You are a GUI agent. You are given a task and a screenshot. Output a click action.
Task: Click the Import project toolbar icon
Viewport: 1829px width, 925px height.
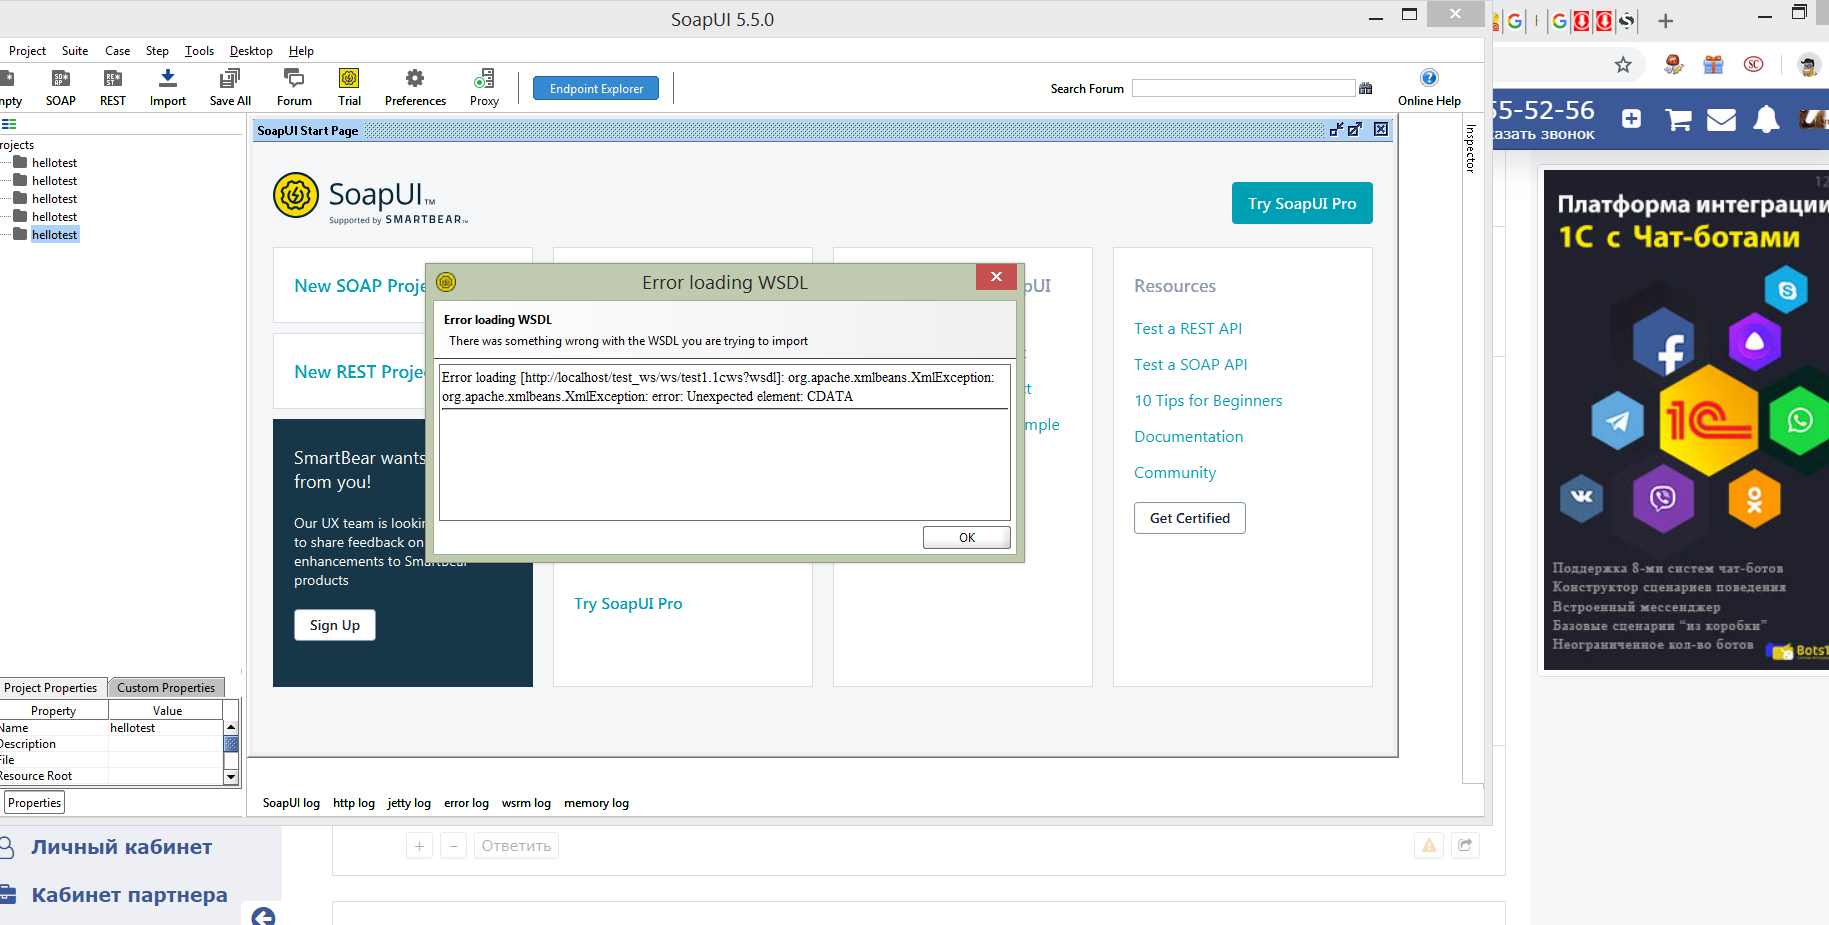pyautogui.click(x=168, y=87)
